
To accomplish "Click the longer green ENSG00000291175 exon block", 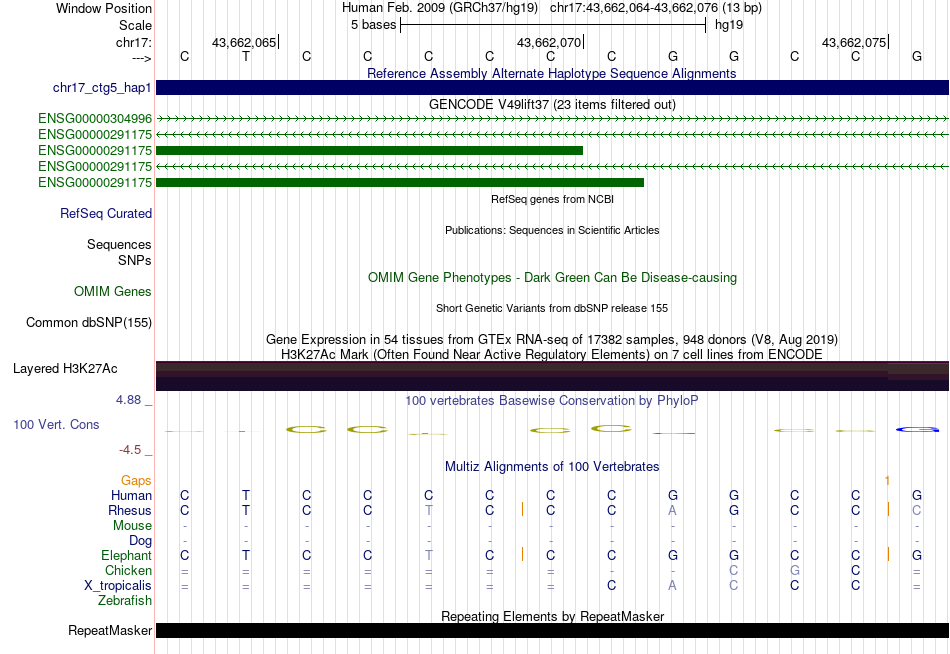I will pos(400,182).
